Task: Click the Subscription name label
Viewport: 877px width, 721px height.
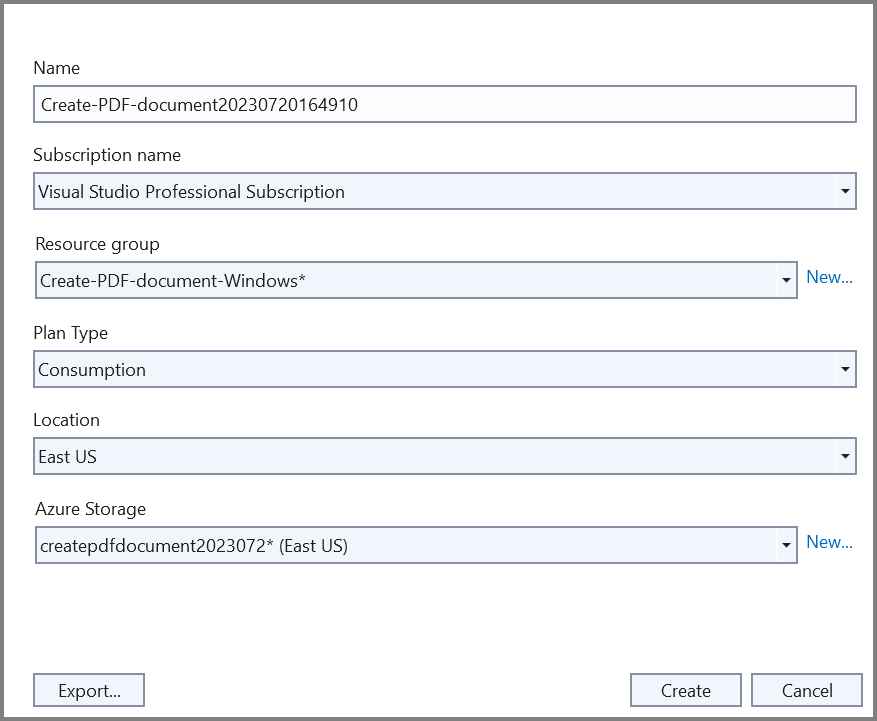Action: (107, 155)
